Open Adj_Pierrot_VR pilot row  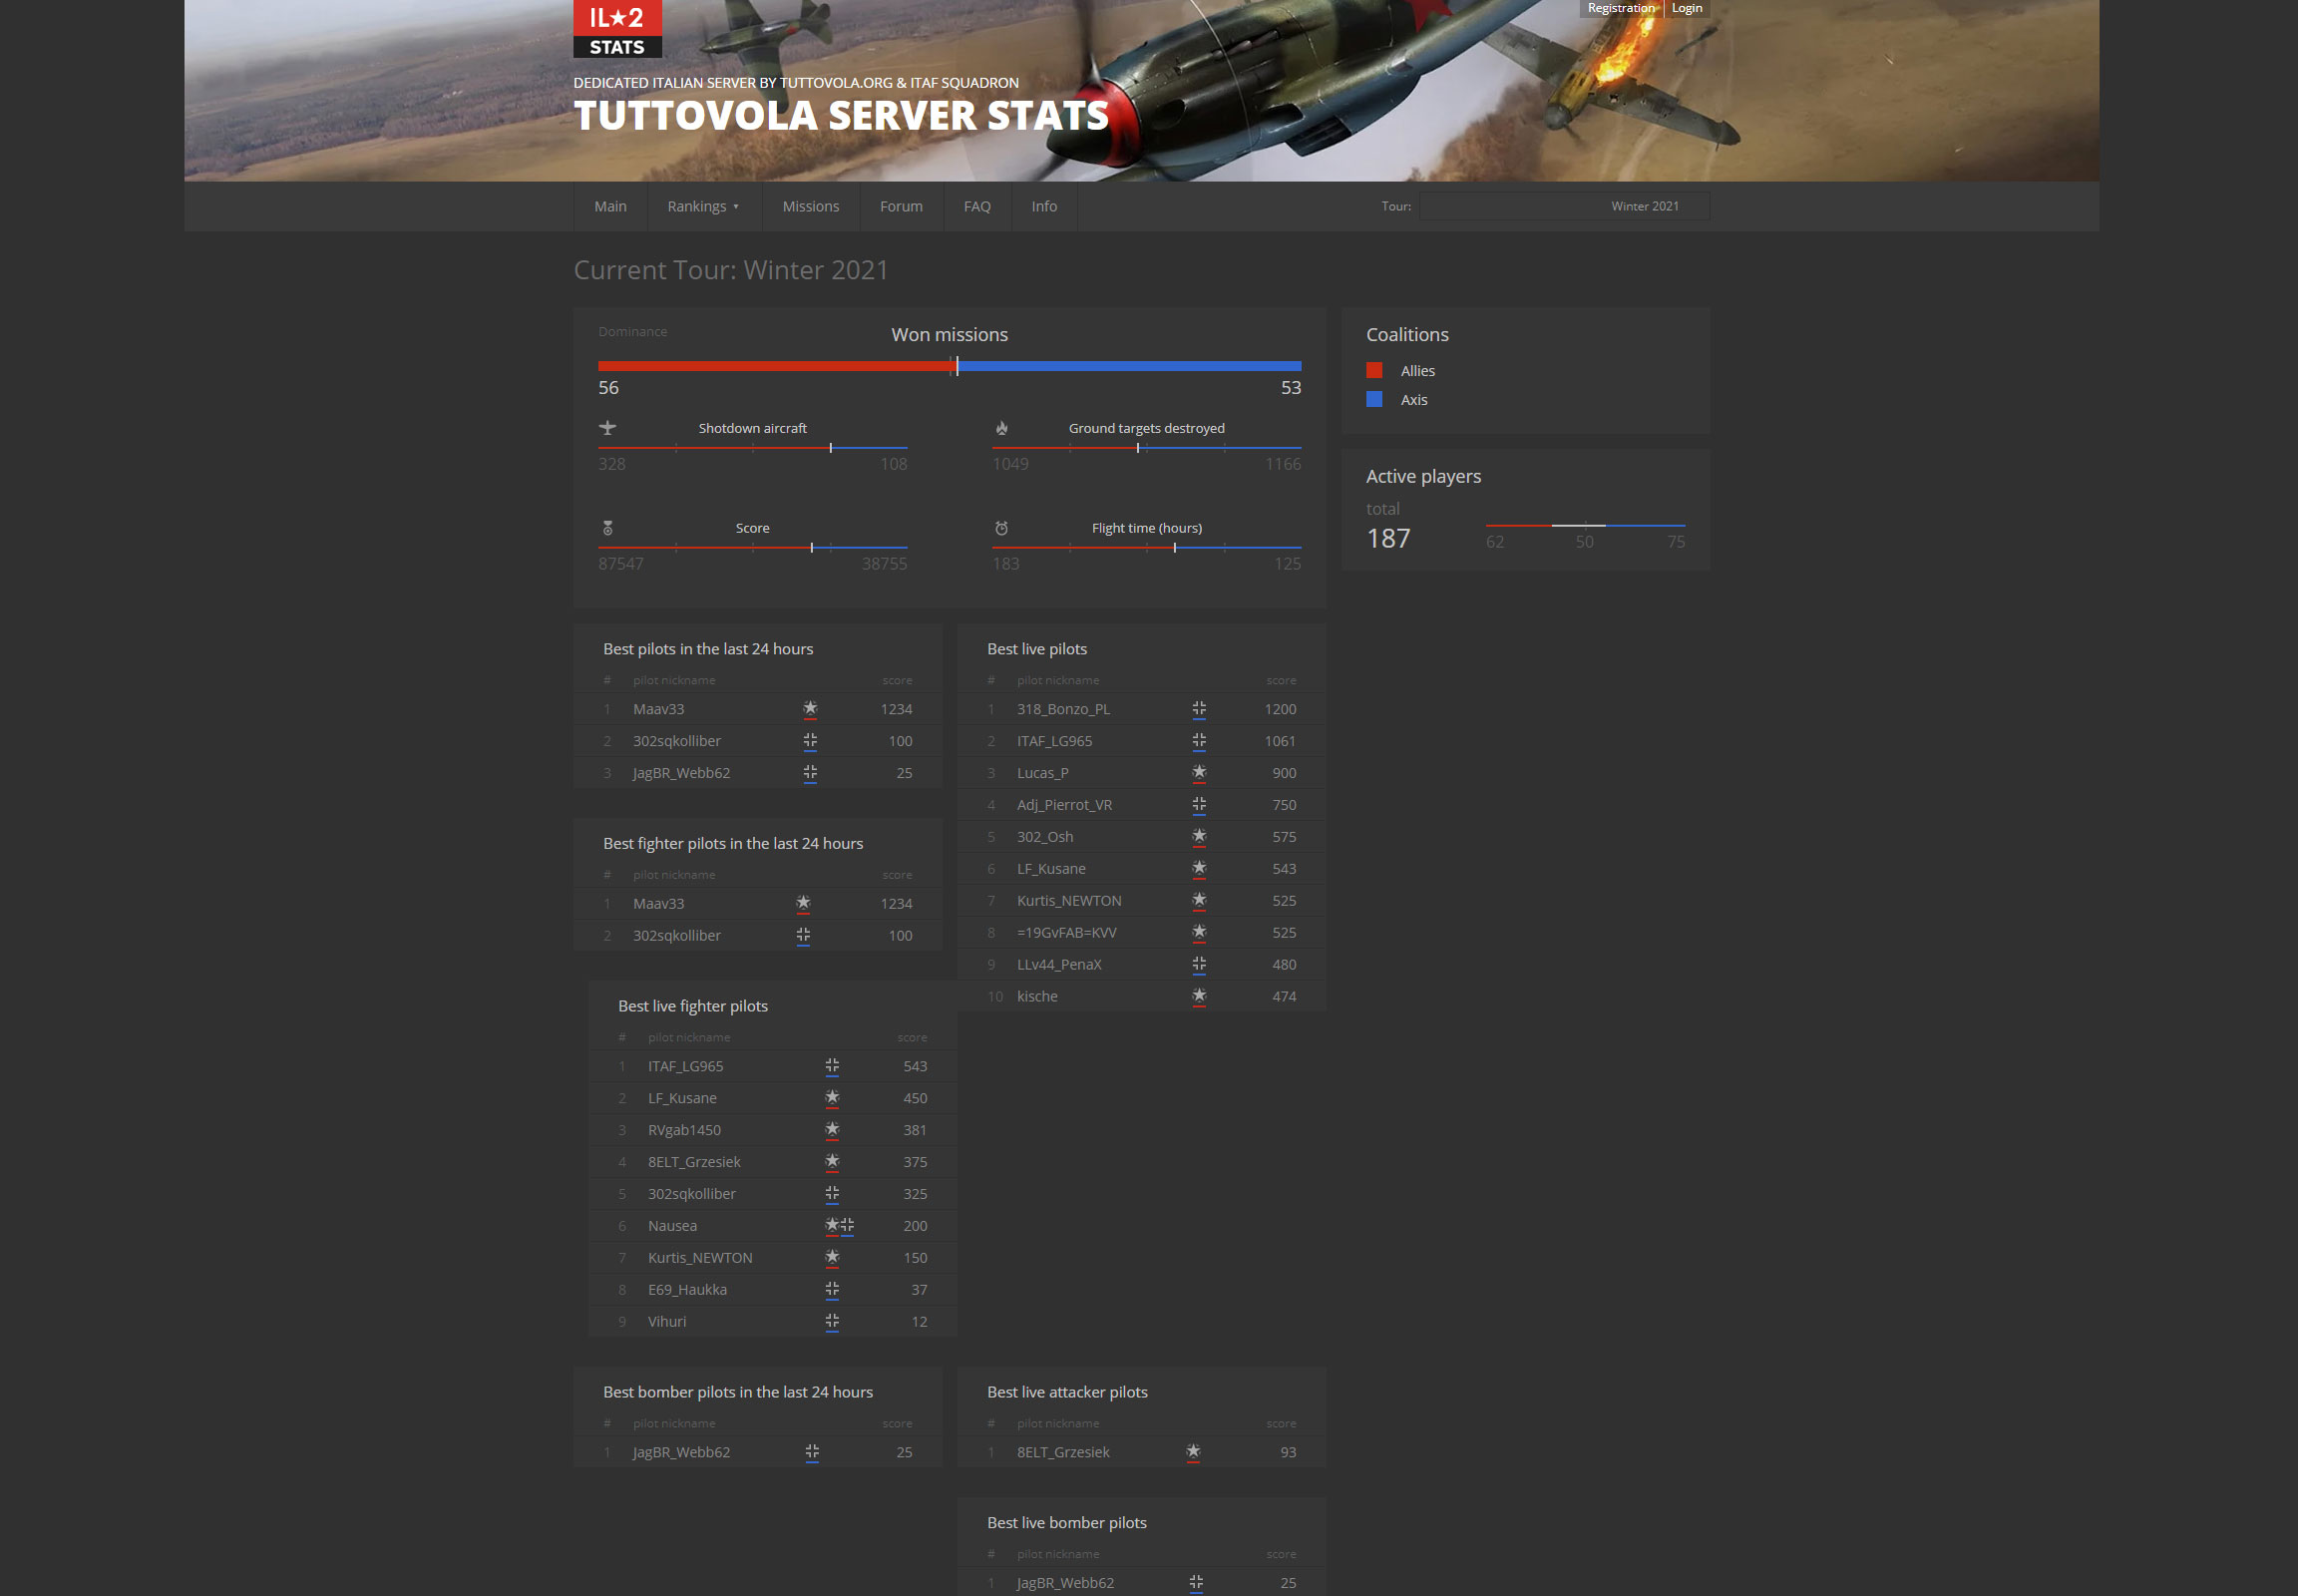(x=1142, y=805)
